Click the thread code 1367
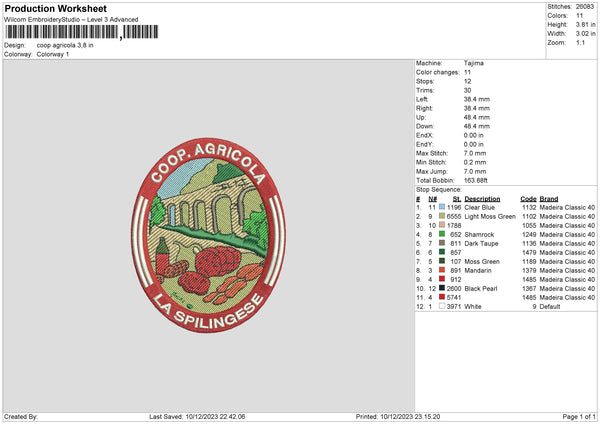600x424 pixels. [529, 289]
